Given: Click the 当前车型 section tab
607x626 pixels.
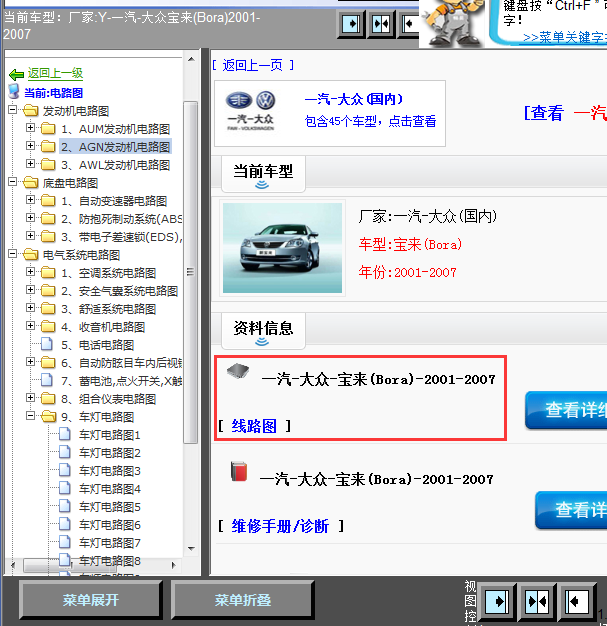Looking at the screenshot, I should click(x=263, y=174).
